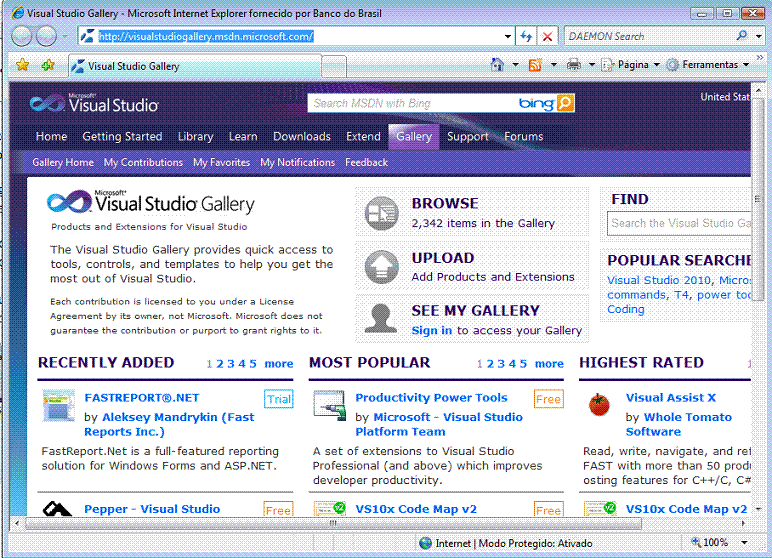Click Feedback link

(x=366, y=162)
